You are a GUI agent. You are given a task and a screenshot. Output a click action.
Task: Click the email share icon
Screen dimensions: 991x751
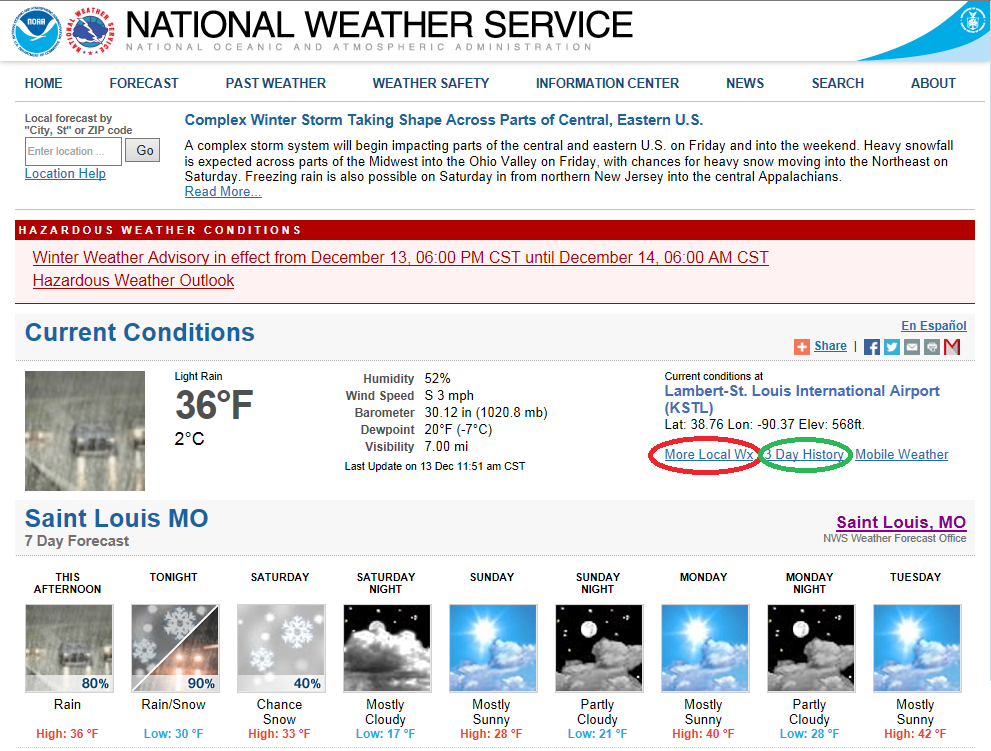coord(912,346)
